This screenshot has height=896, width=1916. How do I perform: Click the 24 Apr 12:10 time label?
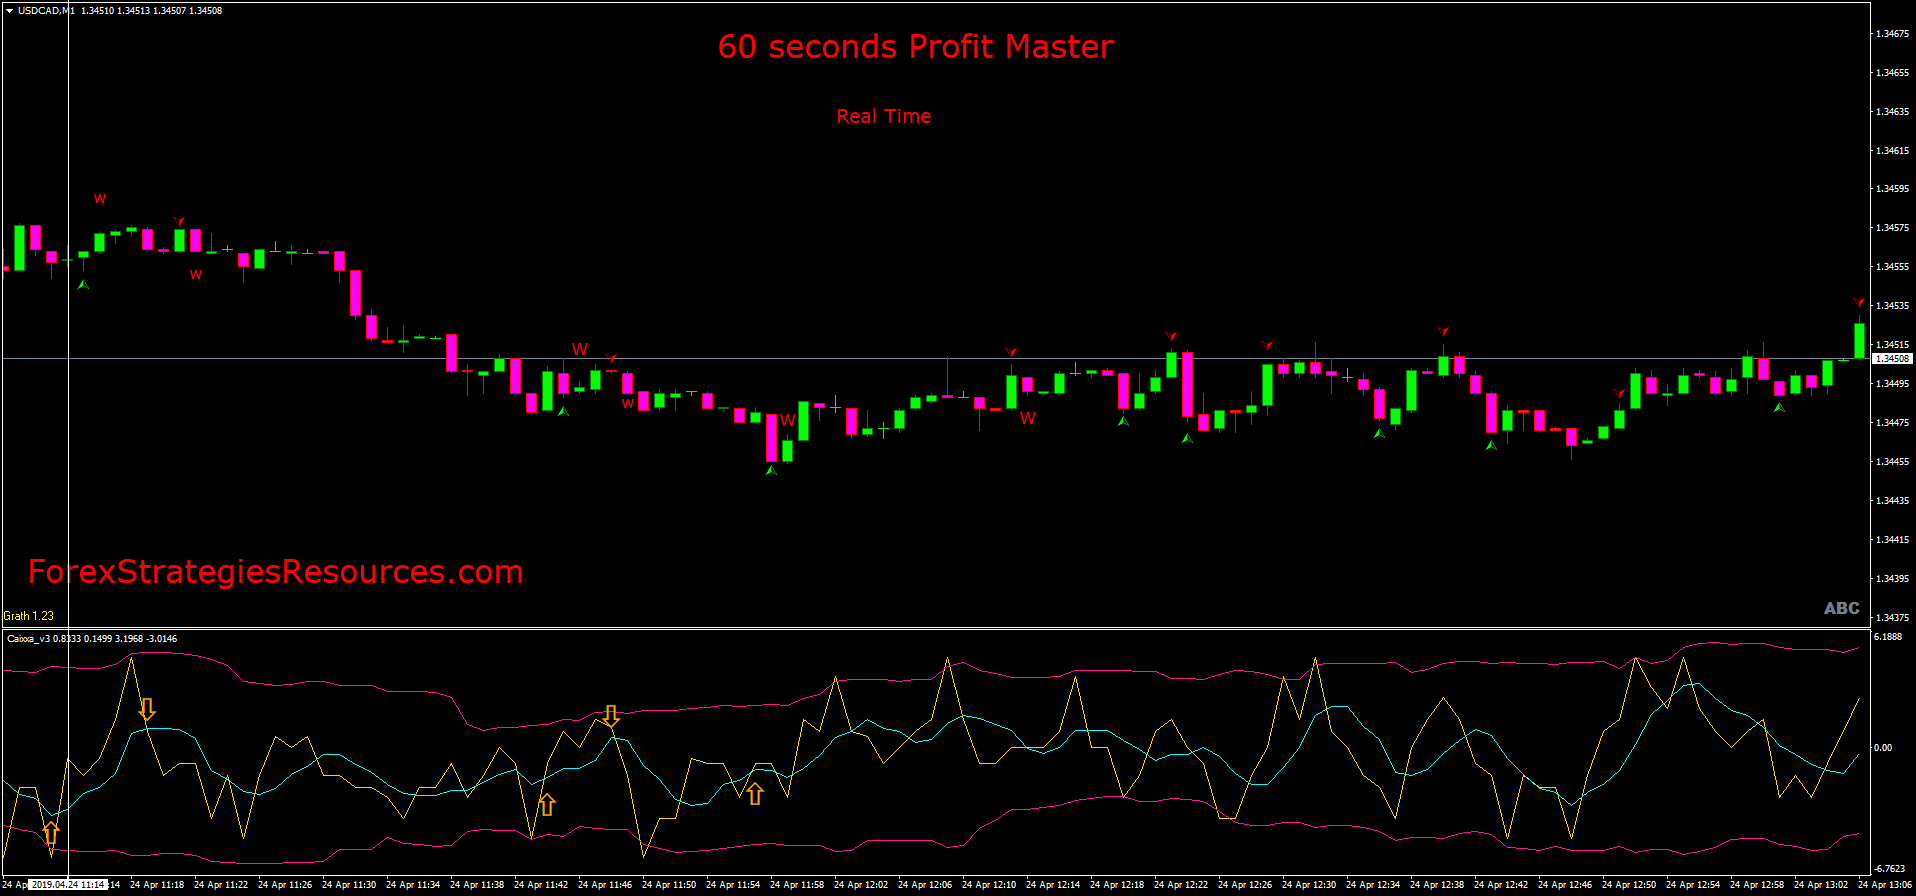(x=989, y=885)
